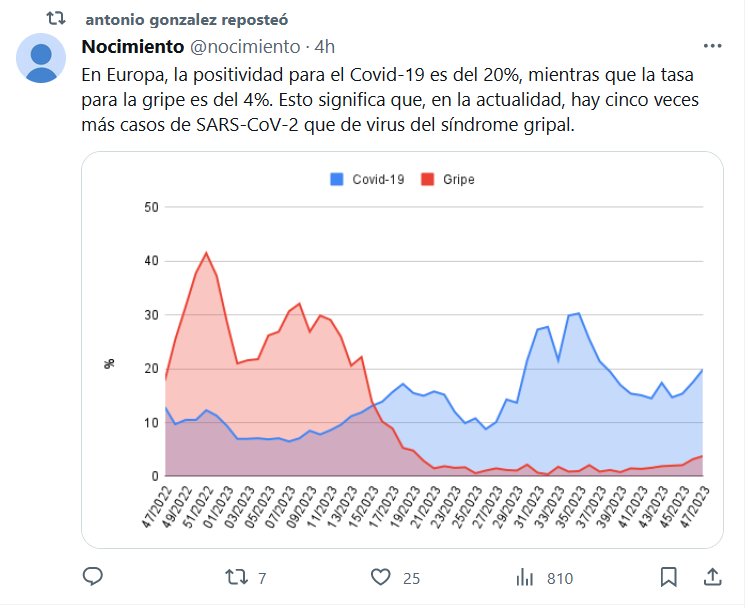Screen dimensions: 750x608
Task: Open Nocimiento profile avatar
Action: 42,58
